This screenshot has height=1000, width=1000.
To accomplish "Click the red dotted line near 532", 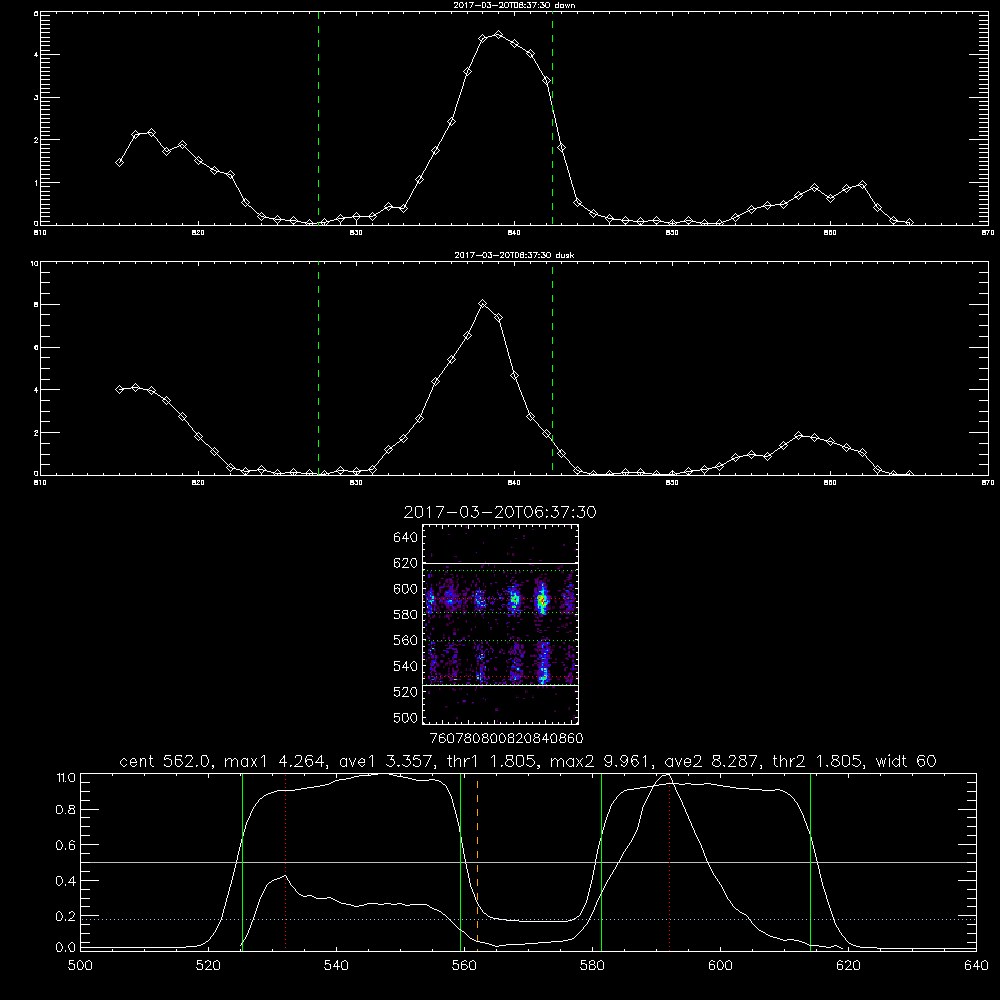I will 286,862.
